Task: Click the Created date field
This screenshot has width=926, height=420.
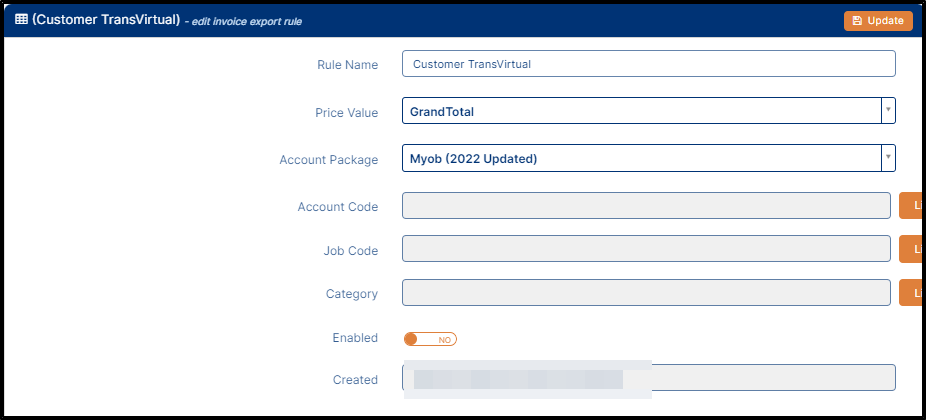Action: 648,378
